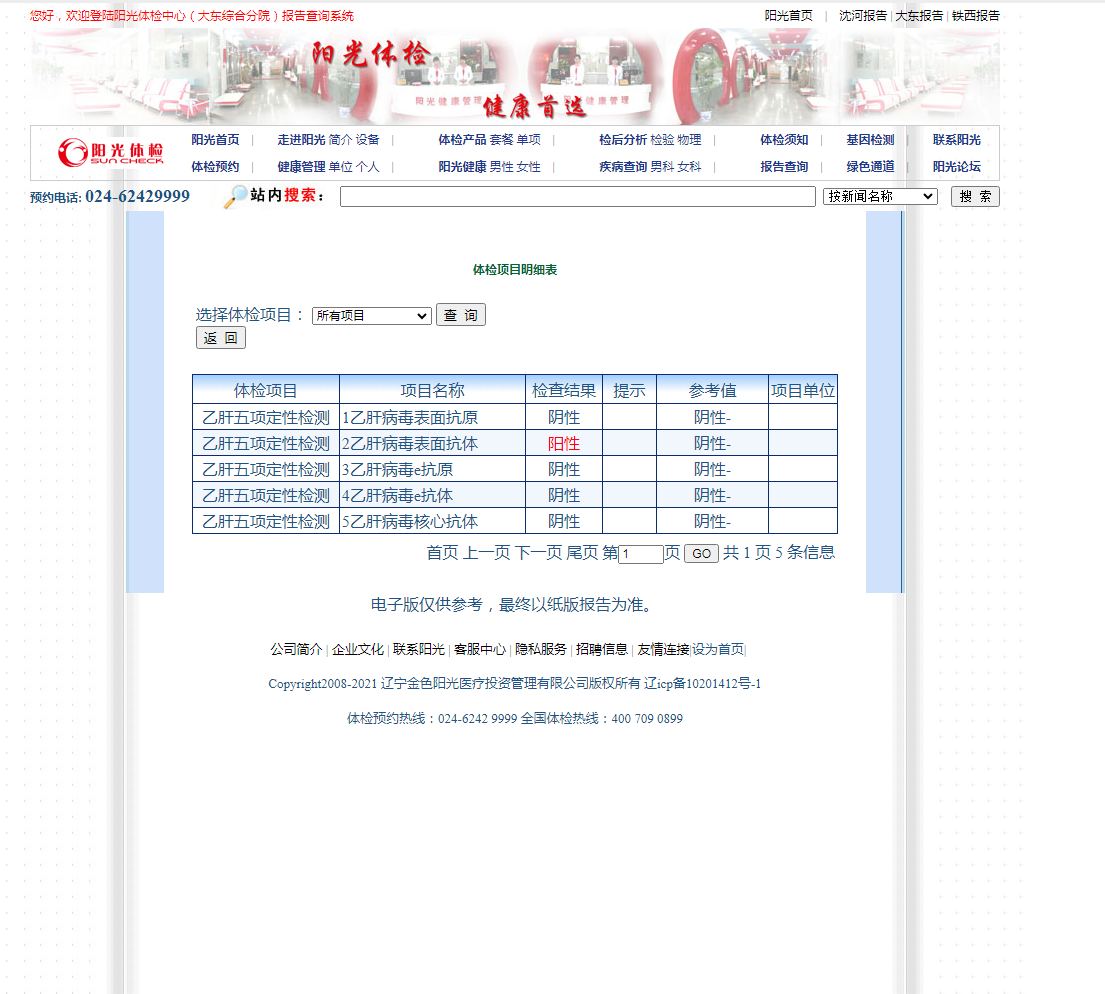Viewport: 1105px width, 994px height.
Task: Open the 阳光论坛 menu item
Action: tap(956, 167)
